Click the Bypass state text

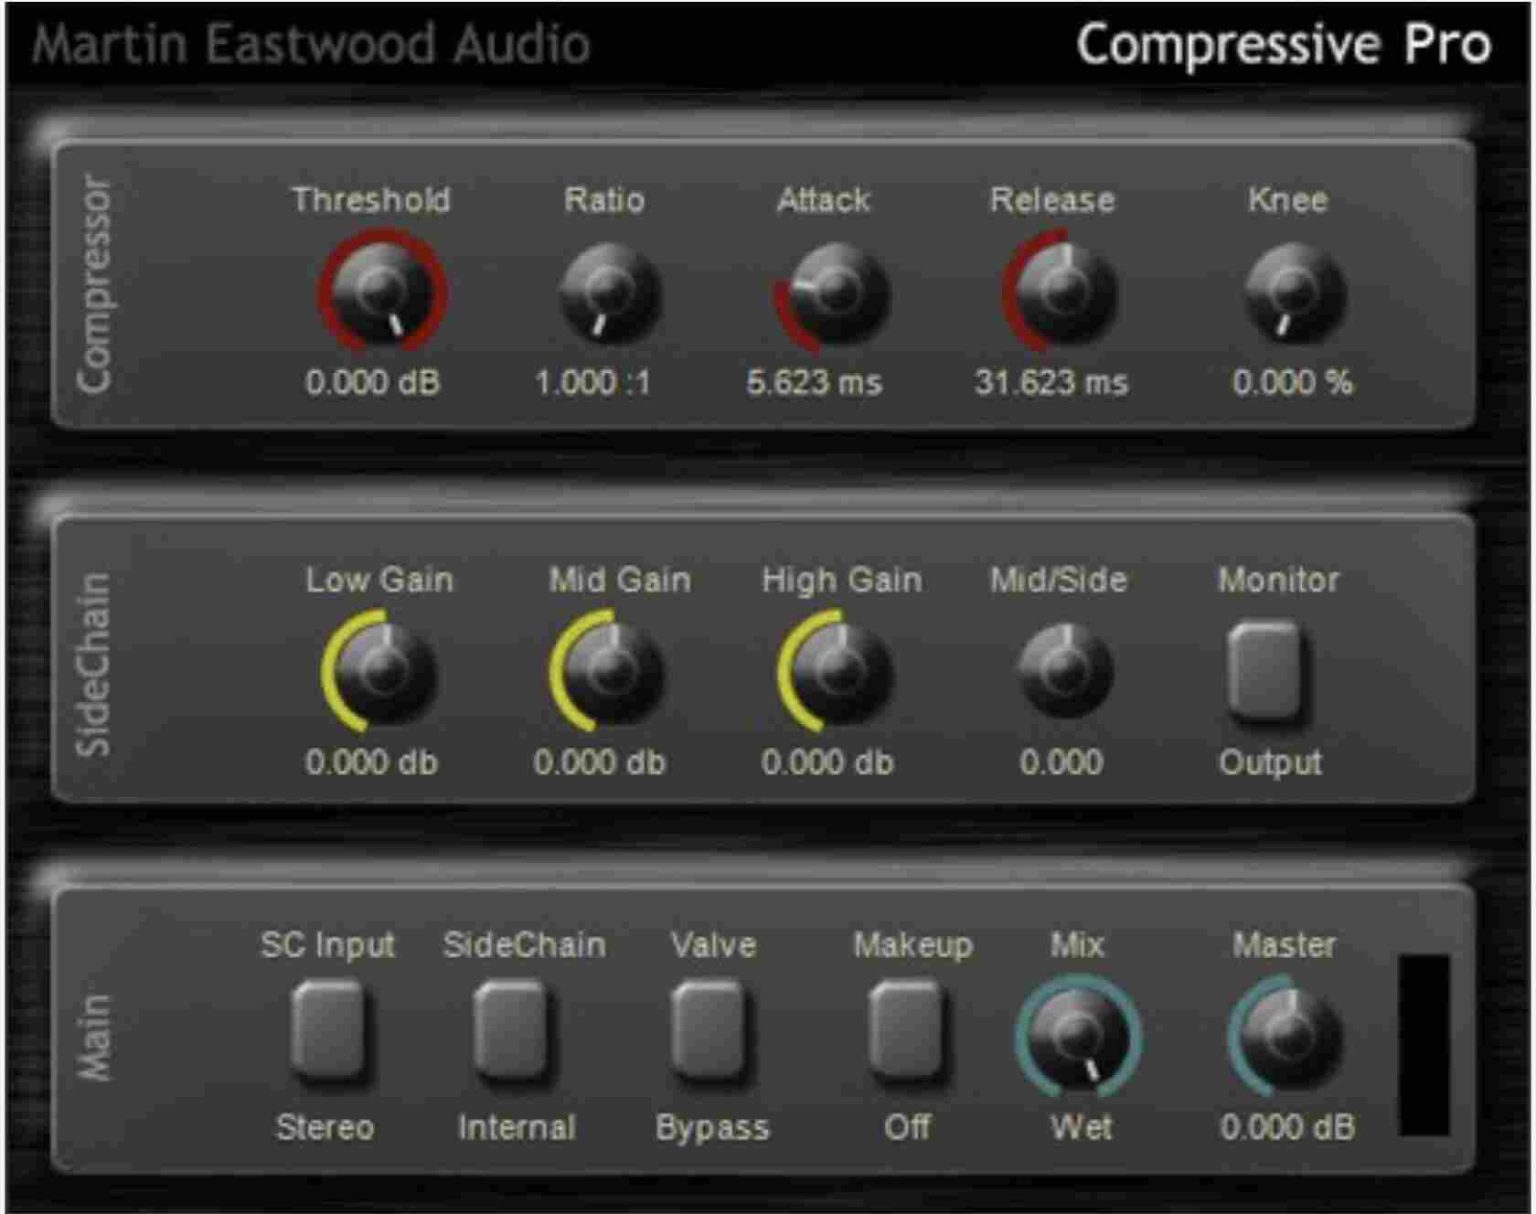click(712, 1129)
